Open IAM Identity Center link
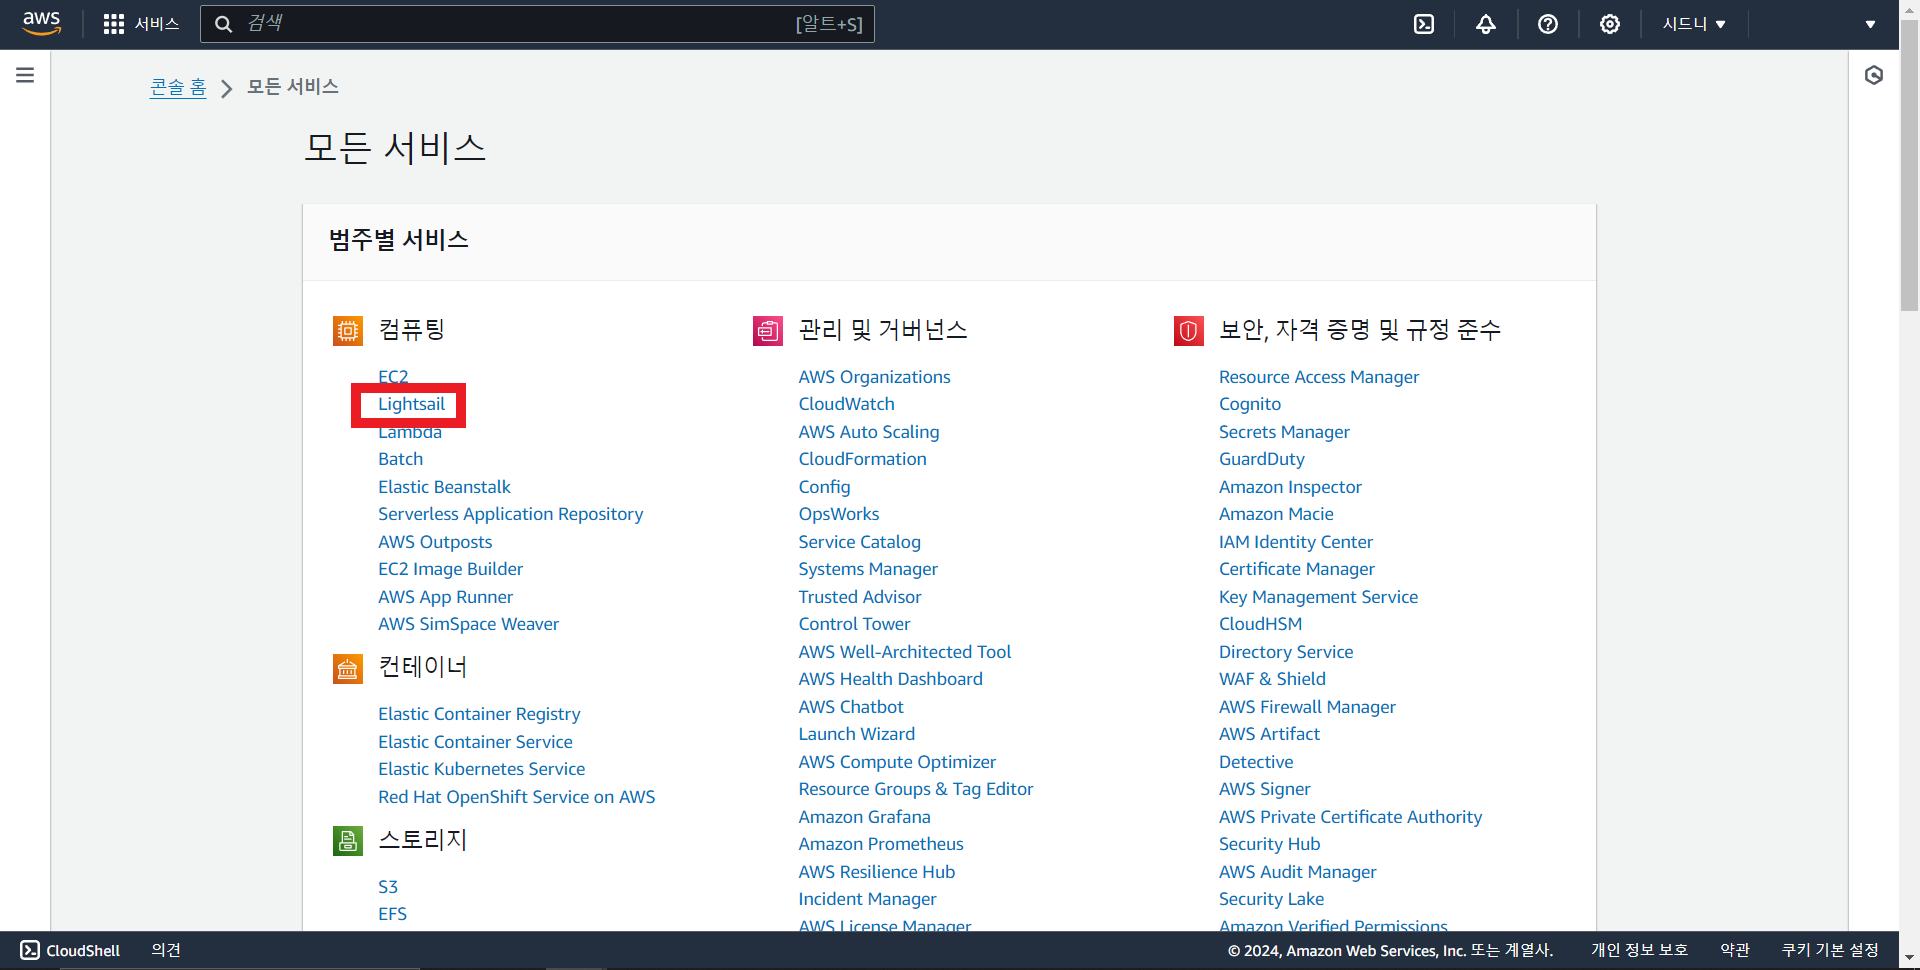The height and width of the screenshot is (970, 1920). [1295, 542]
